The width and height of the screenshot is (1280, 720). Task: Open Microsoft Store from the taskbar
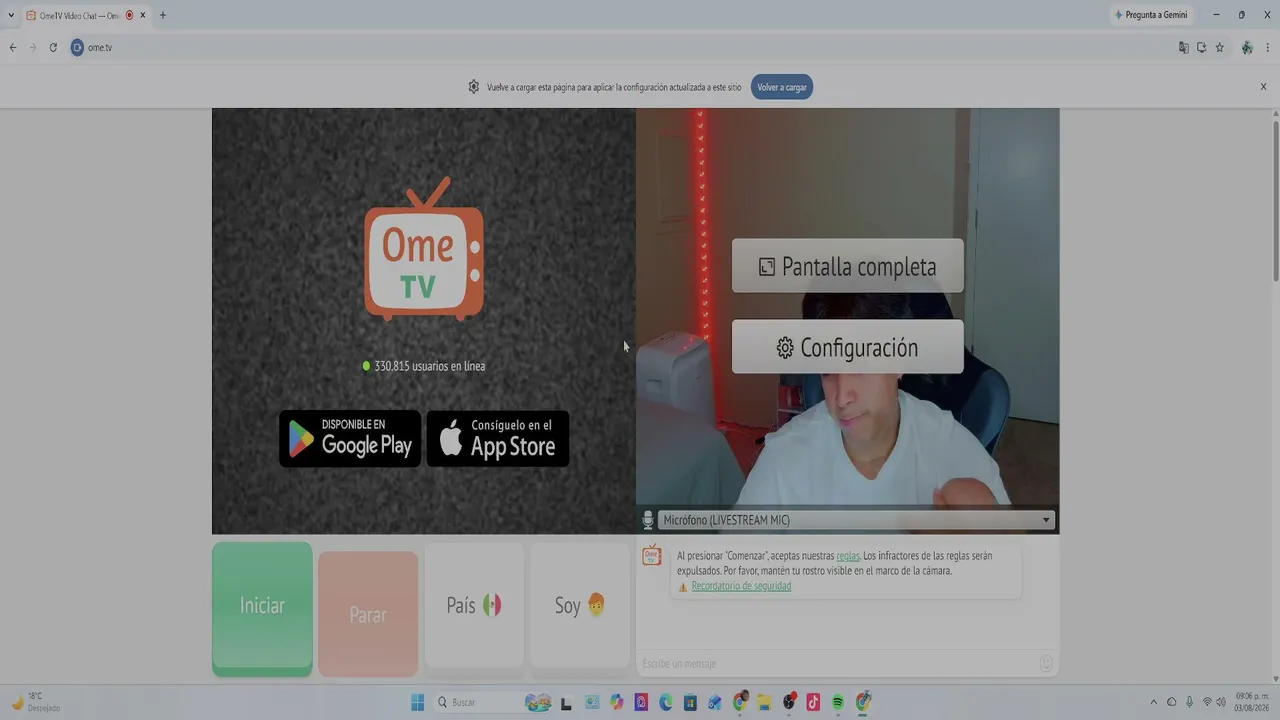click(x=690, y=702)
